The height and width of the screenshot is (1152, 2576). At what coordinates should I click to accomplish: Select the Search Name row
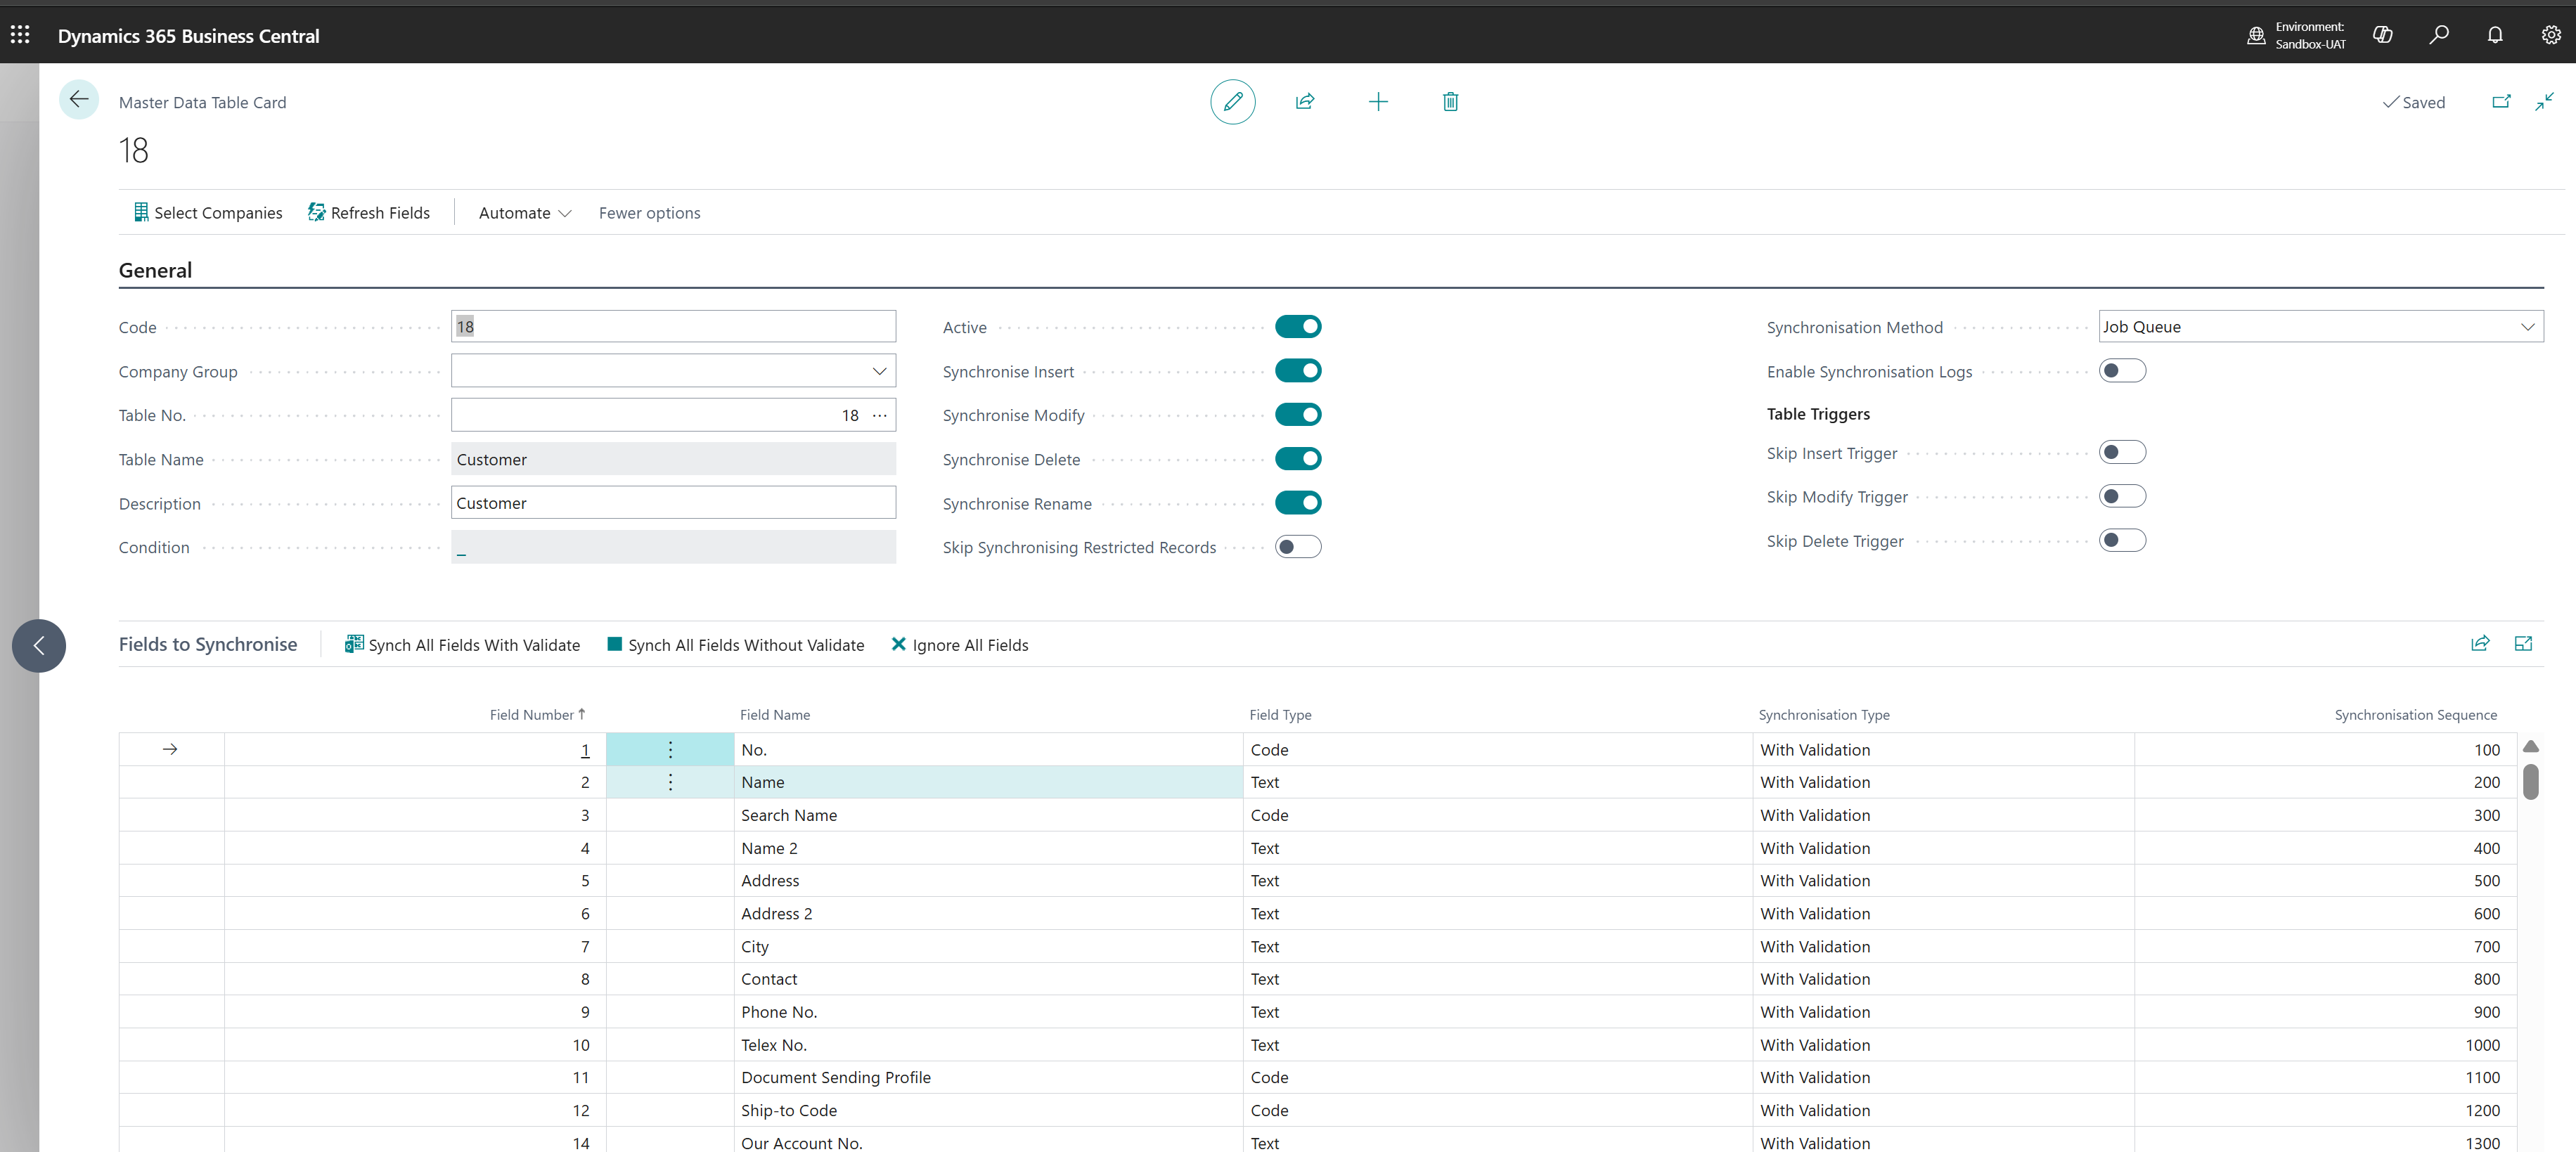pos(1317,815)
